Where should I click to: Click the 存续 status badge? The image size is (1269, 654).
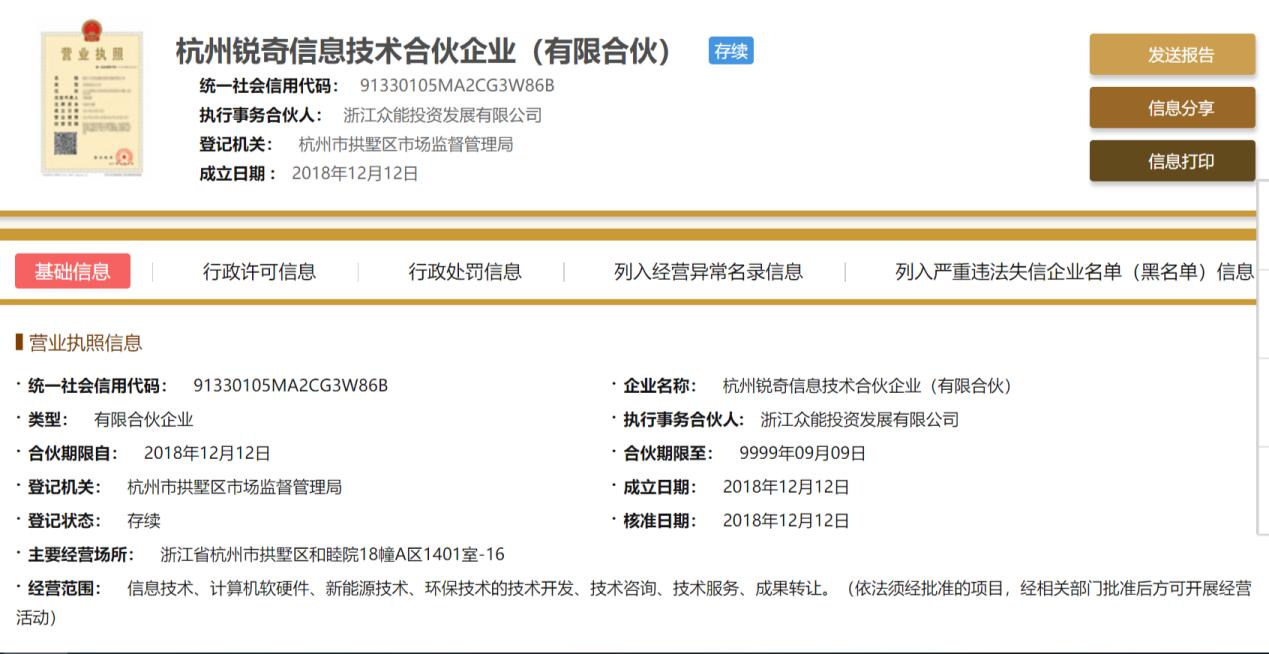[731, 51]
